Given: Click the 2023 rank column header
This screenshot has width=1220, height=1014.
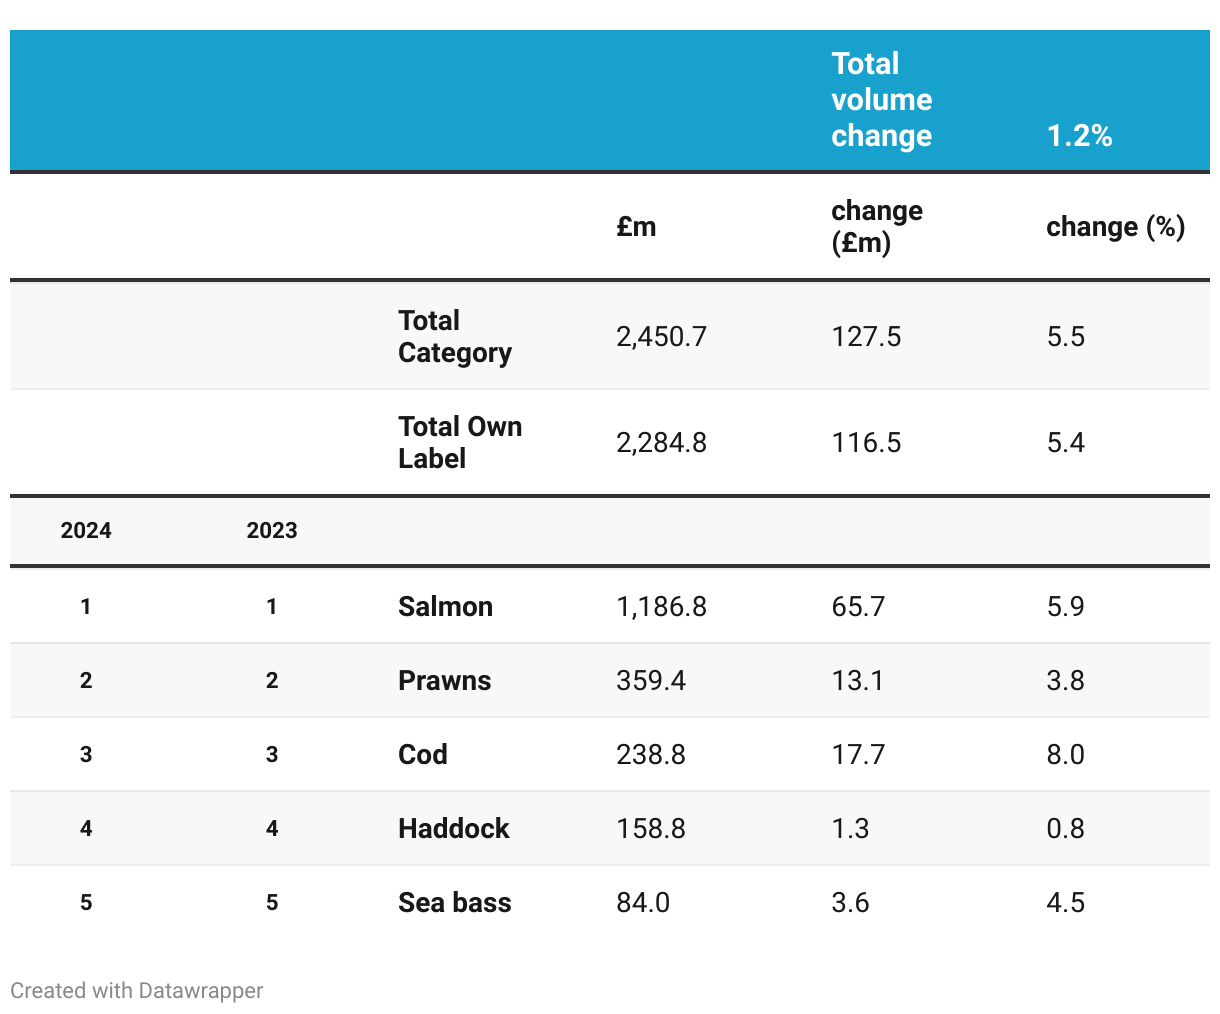Looking at the screenshot, I should (x=272, y=531).
